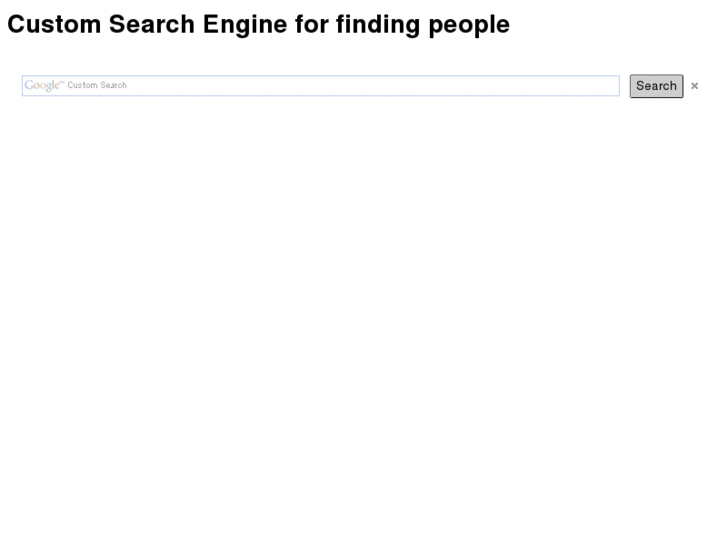
Task: Reset the search using the small gray cross
Action: 694,86
